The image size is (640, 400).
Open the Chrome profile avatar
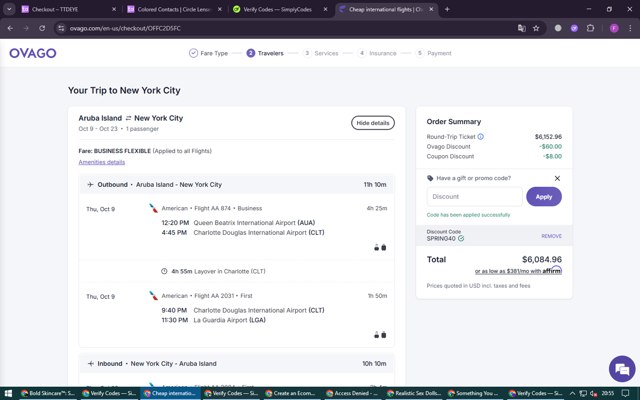(614, 28)
